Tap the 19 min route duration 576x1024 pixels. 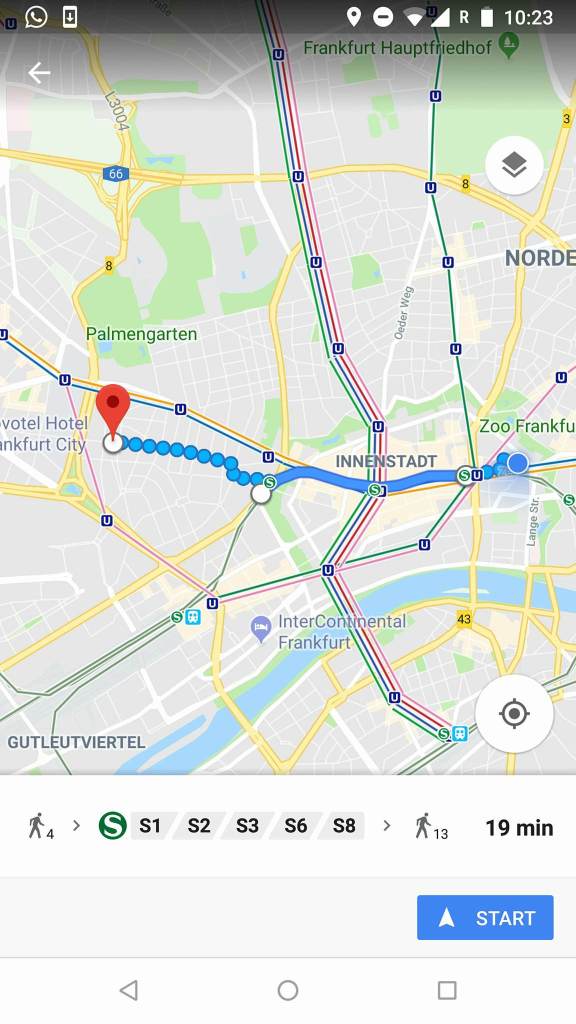click(519, 828)
